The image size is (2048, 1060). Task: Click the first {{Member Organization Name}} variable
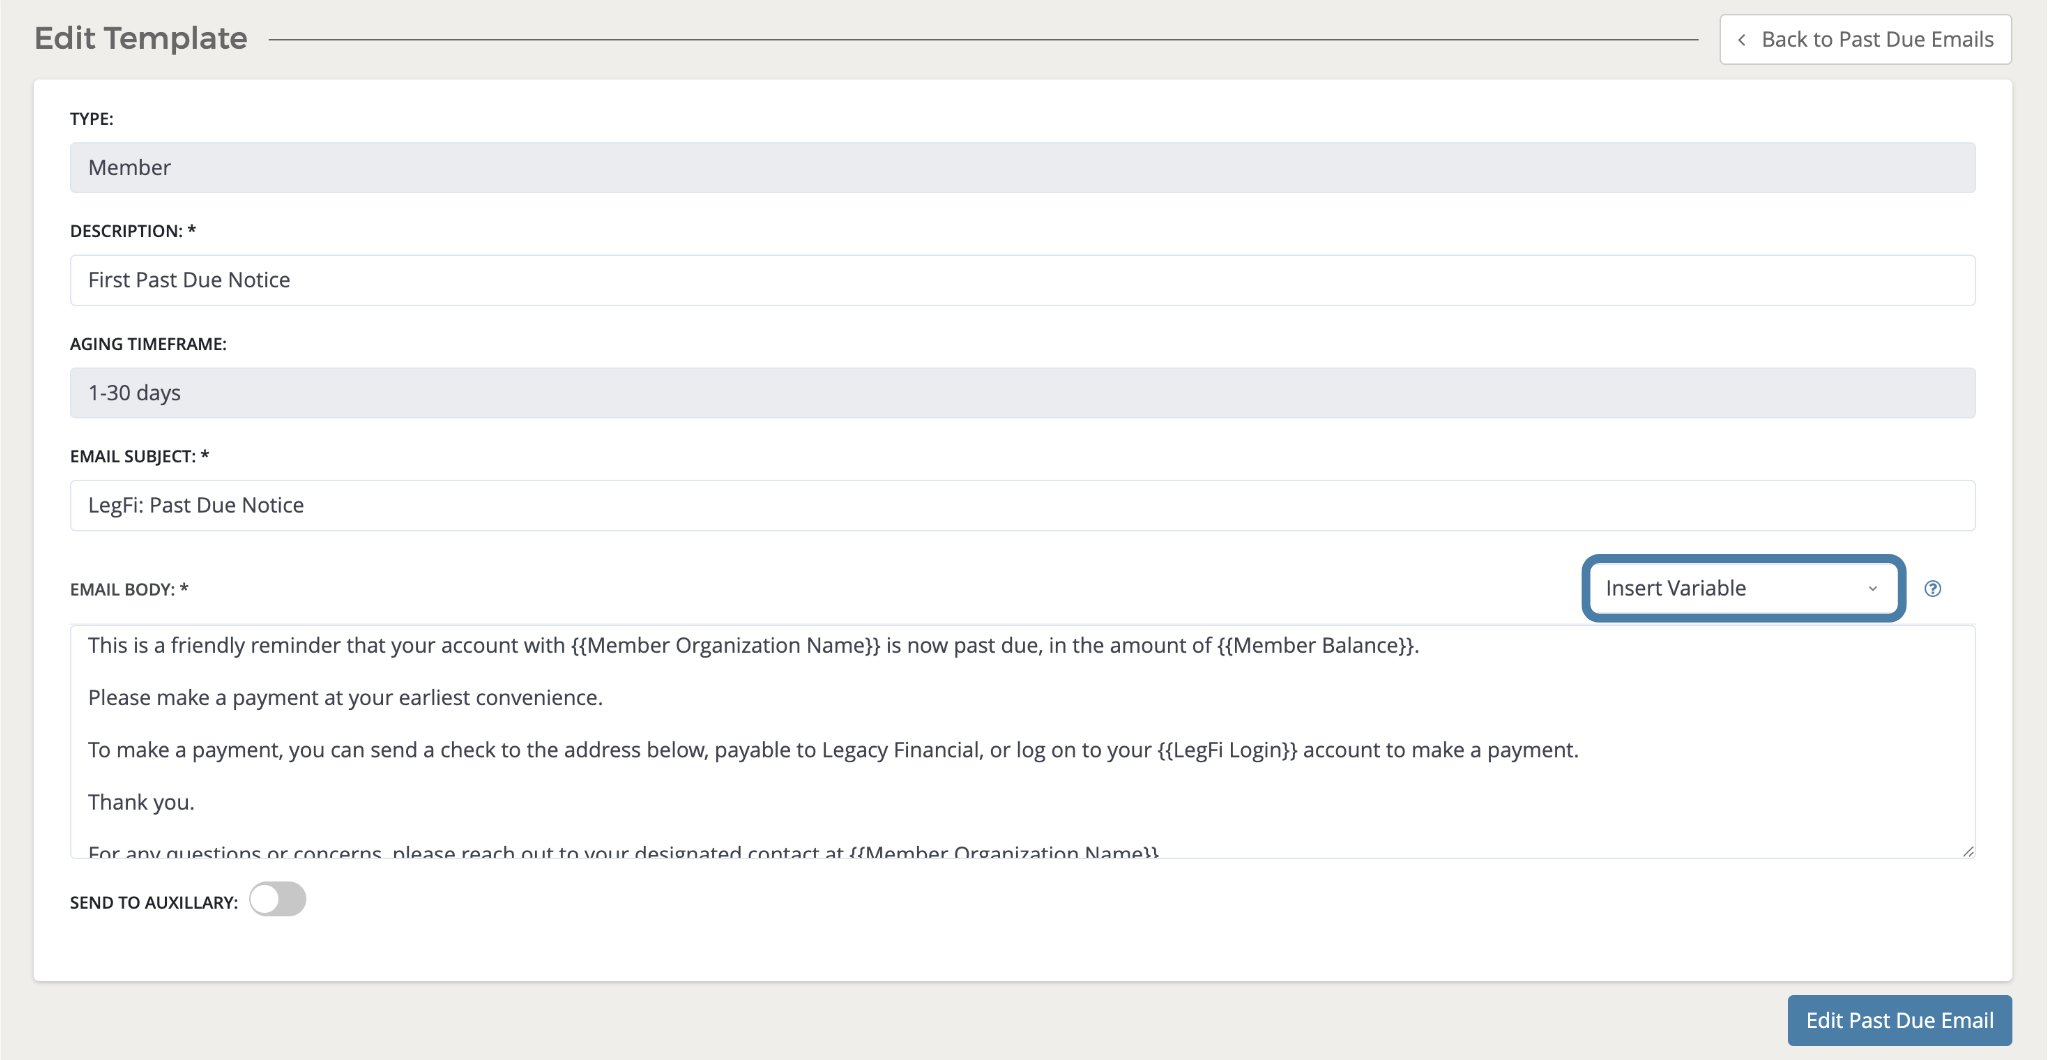coord(725,646)
